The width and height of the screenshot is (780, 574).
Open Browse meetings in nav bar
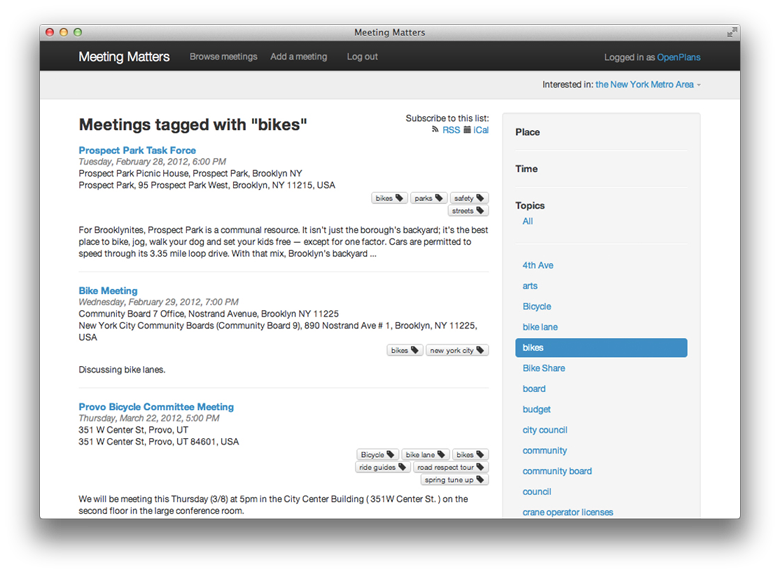223,57
